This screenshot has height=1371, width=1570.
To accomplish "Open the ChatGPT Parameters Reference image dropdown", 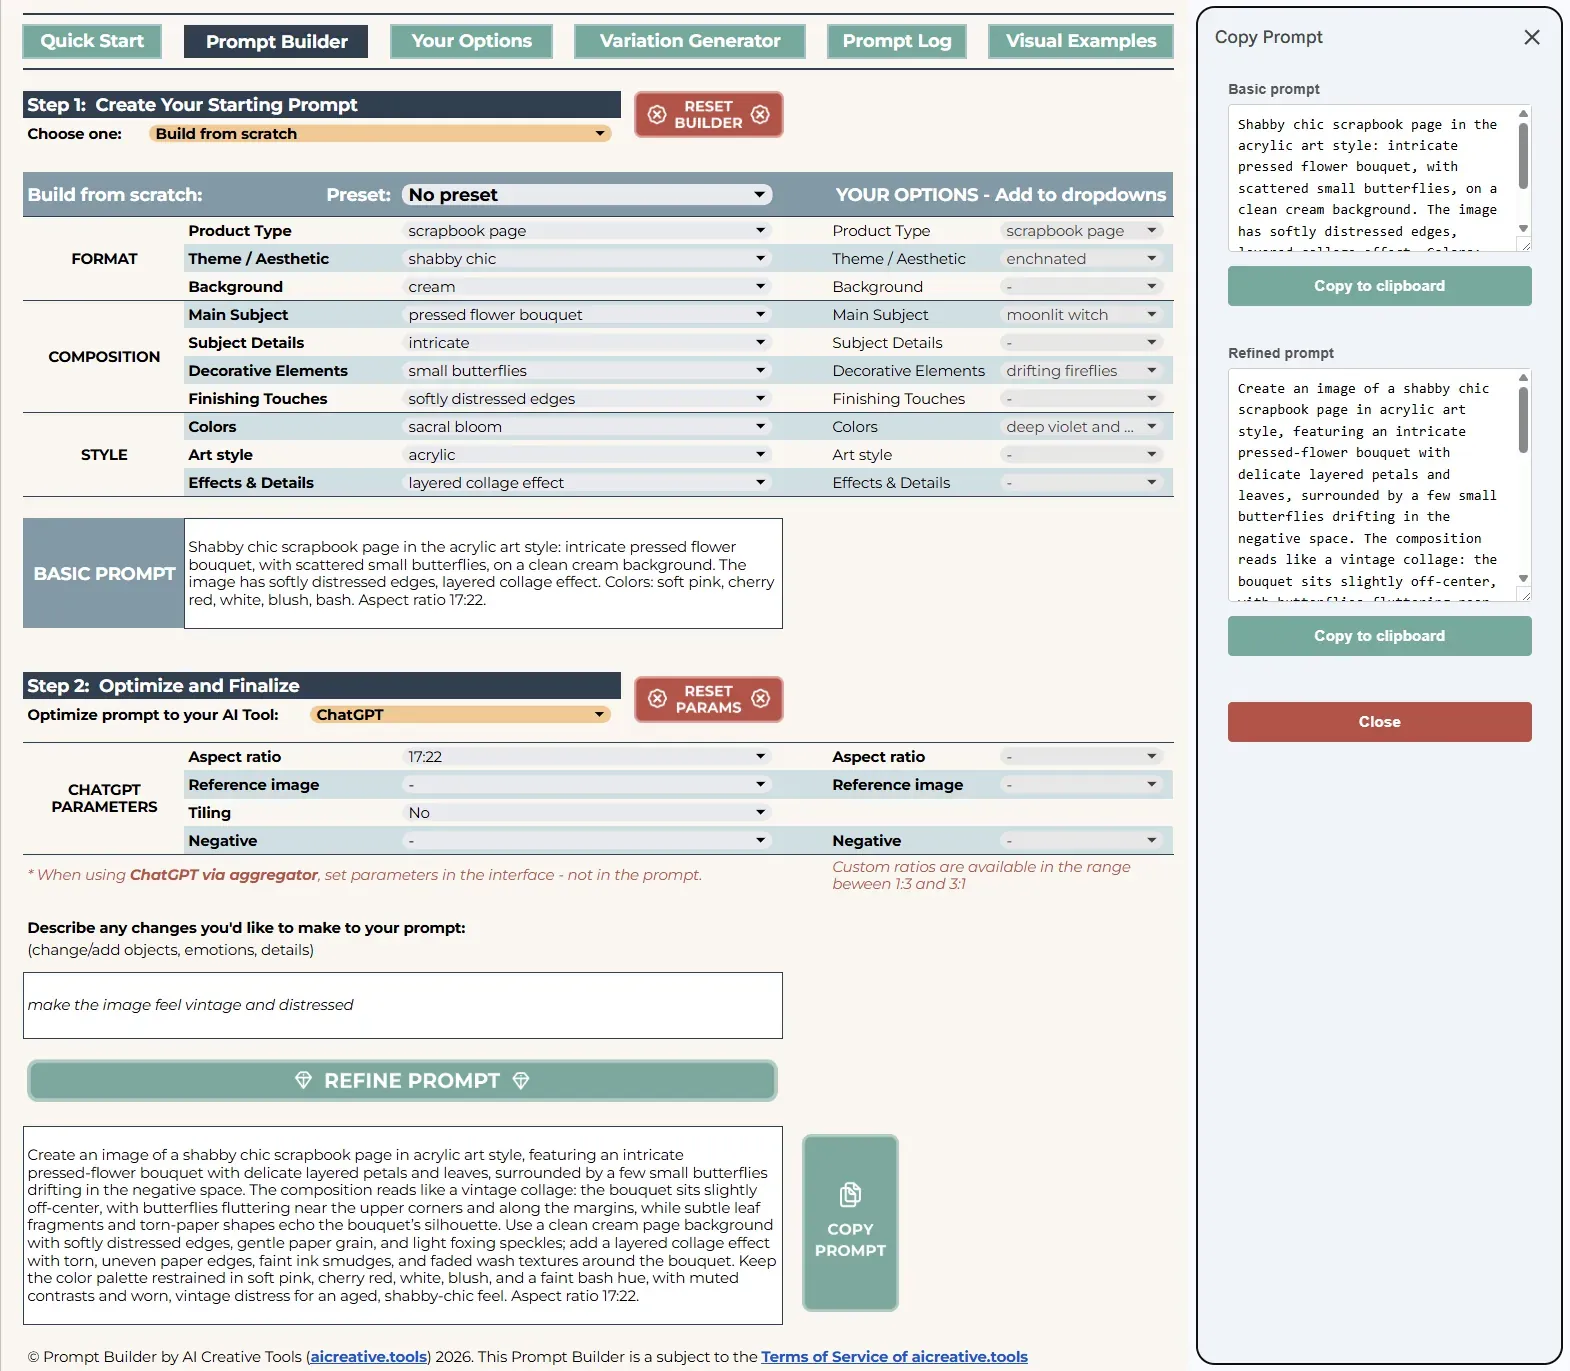I will (587, 785).
